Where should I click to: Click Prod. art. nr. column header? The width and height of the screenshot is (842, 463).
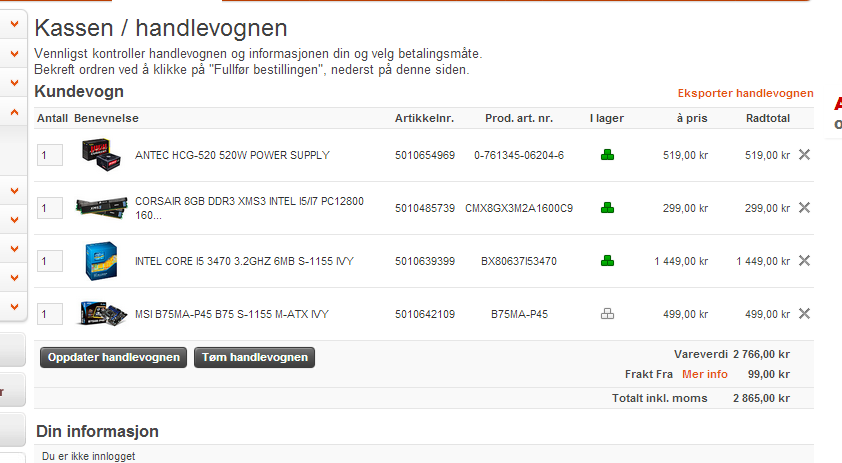coord(519,118)
